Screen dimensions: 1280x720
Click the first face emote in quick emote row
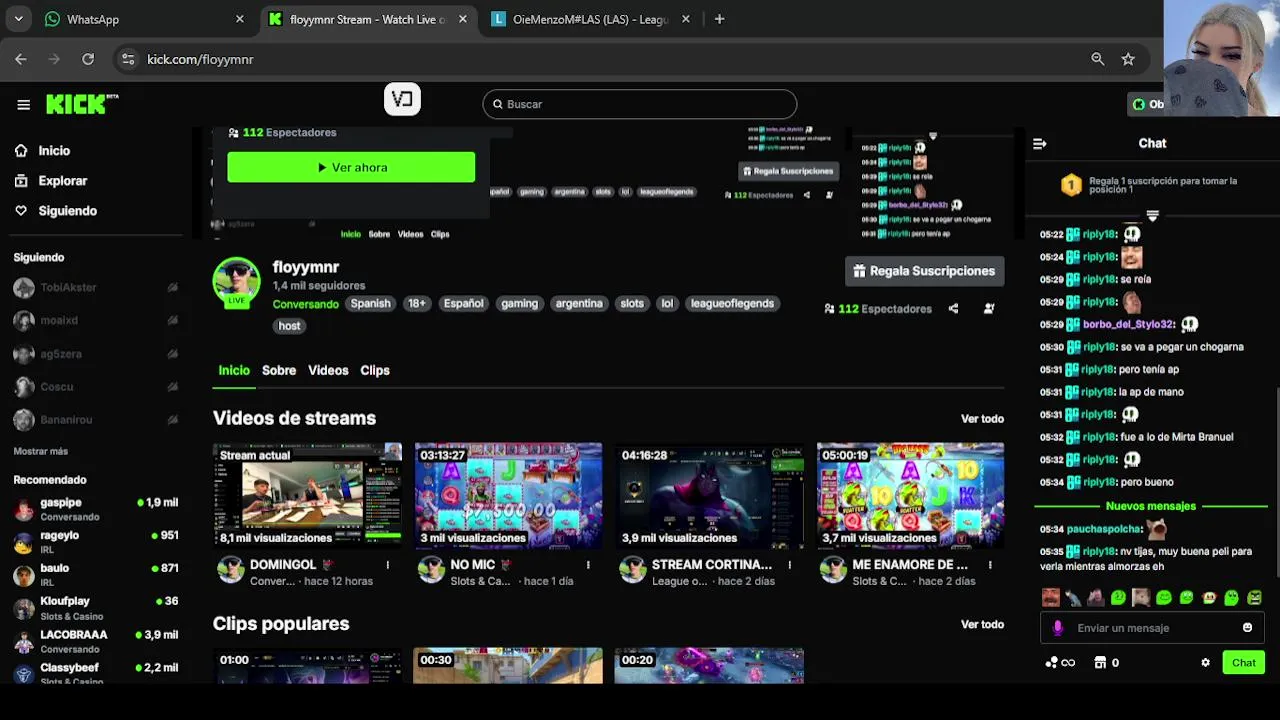[x=1050, y=598]
